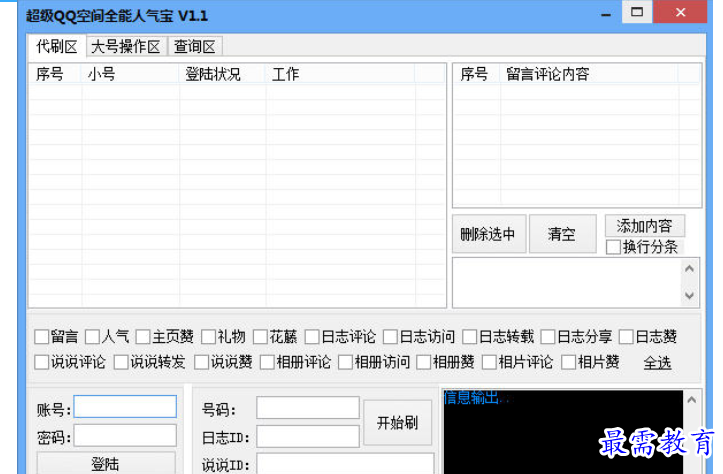Open the 大号操作区 tab
This screenshot has width=723, height=474.
coord(126,47)
